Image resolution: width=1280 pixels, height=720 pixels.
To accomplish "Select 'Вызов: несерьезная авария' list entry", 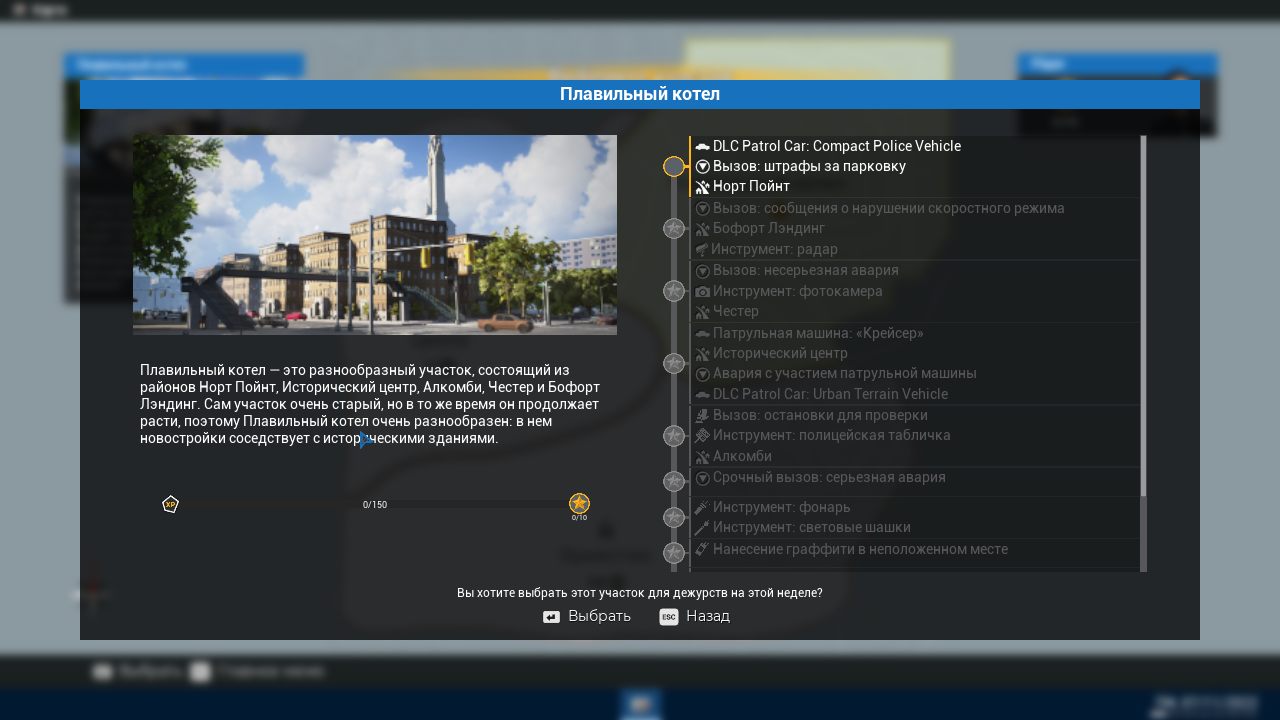I will 805,270.
